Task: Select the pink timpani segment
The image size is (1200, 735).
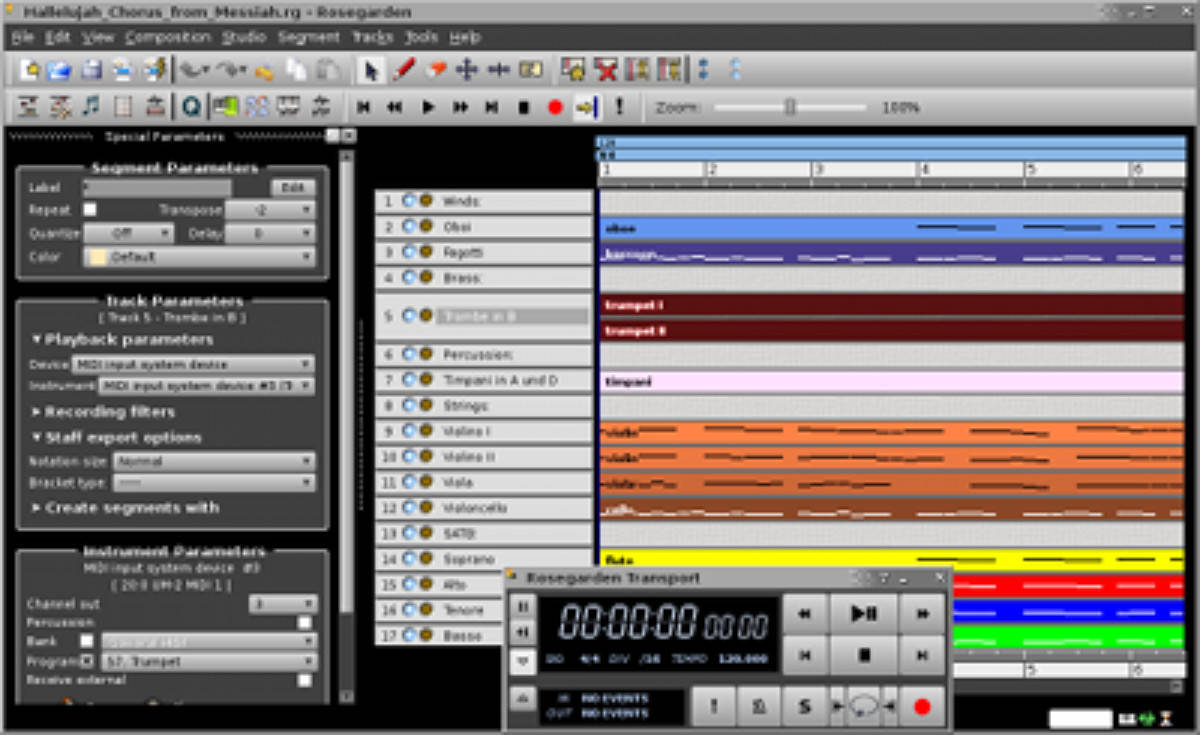Action: click(892, 381)
